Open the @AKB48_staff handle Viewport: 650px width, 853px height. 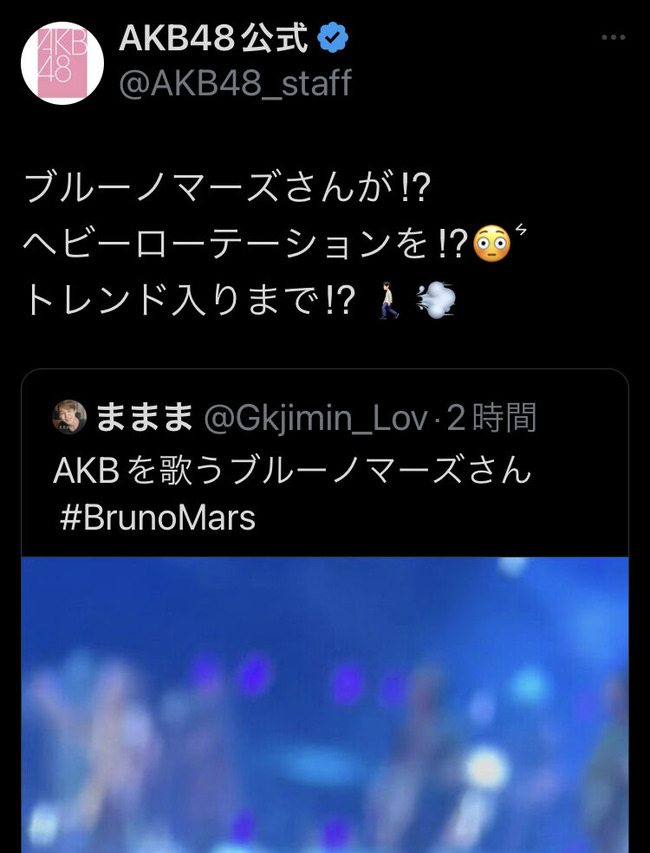(235, 83)
